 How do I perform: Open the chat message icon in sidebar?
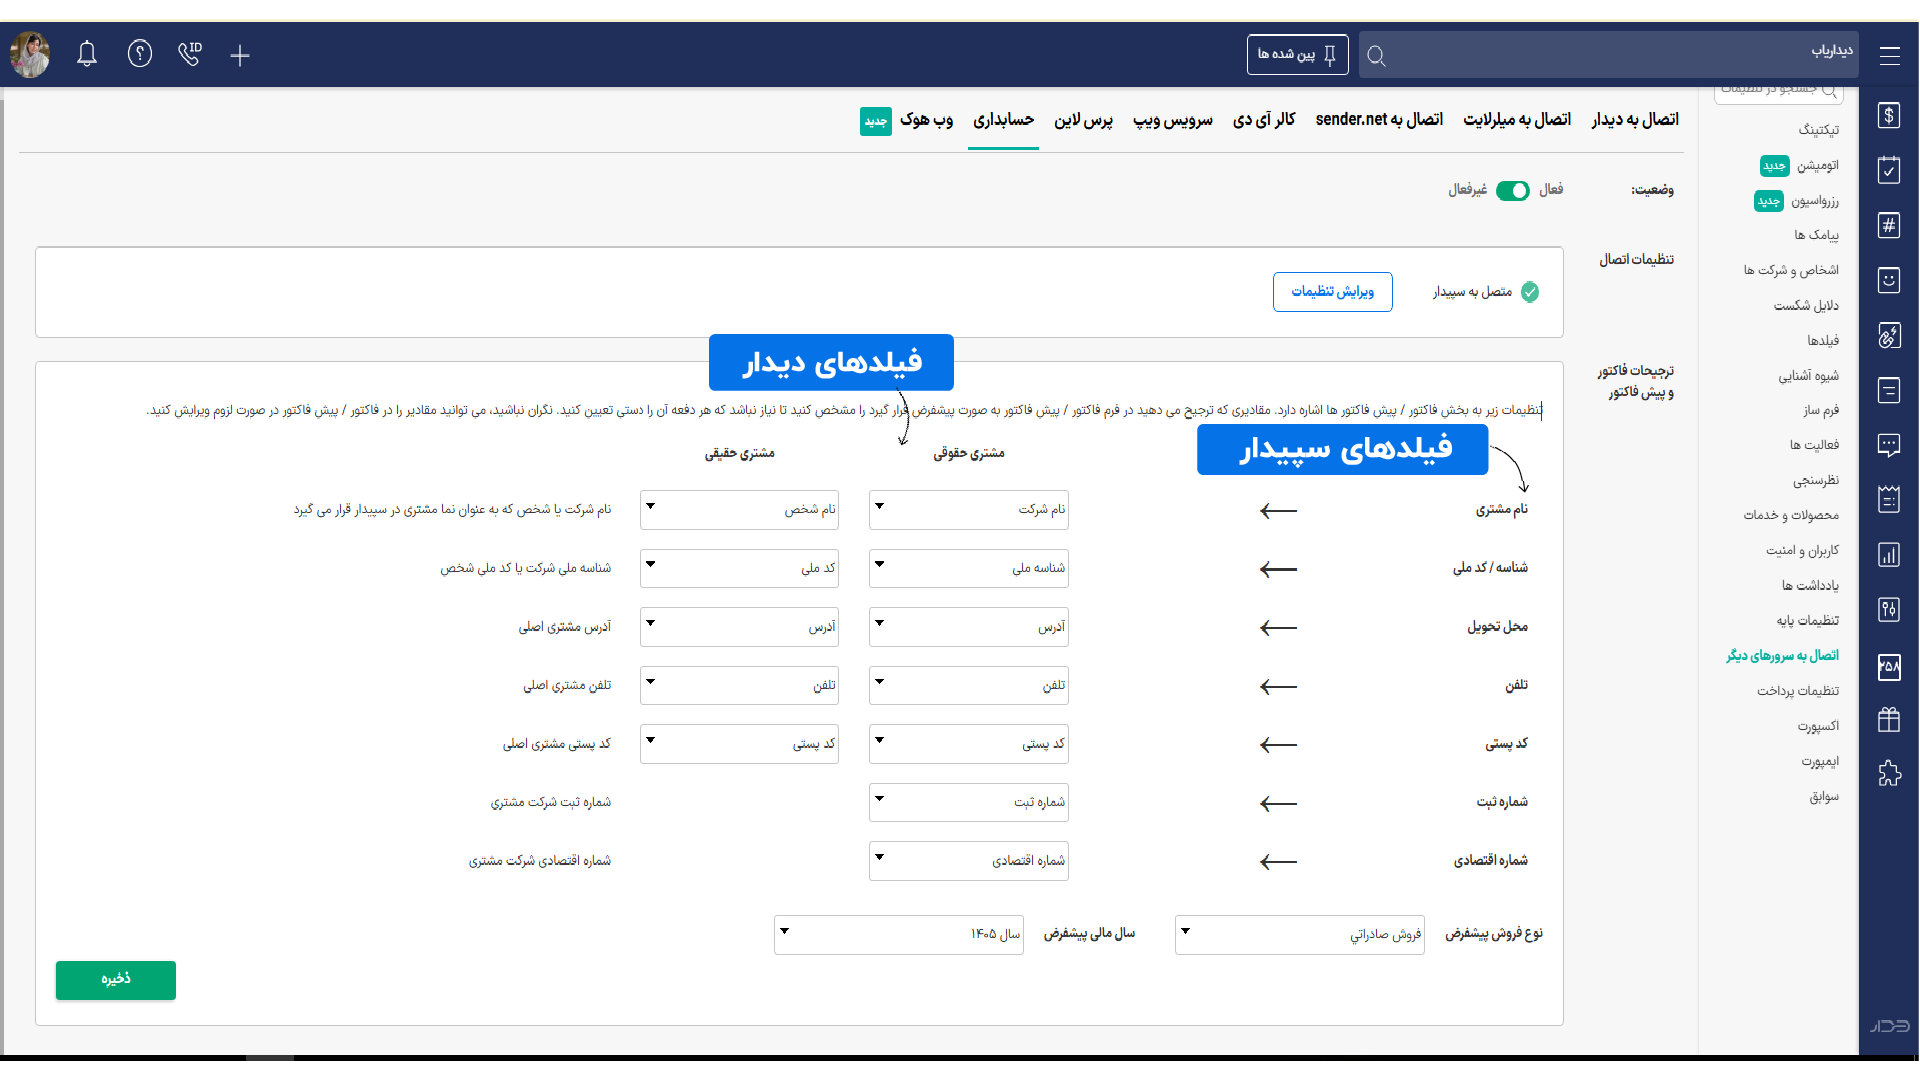coord(1889,445)
